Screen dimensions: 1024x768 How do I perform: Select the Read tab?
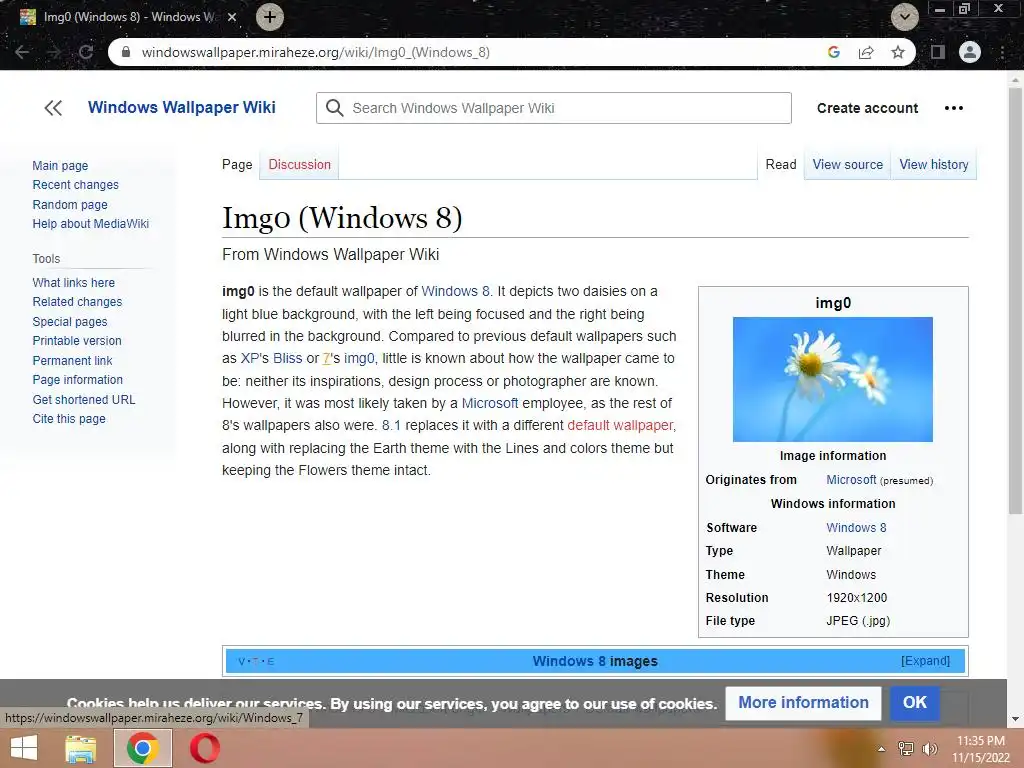(x=781, y=165)
